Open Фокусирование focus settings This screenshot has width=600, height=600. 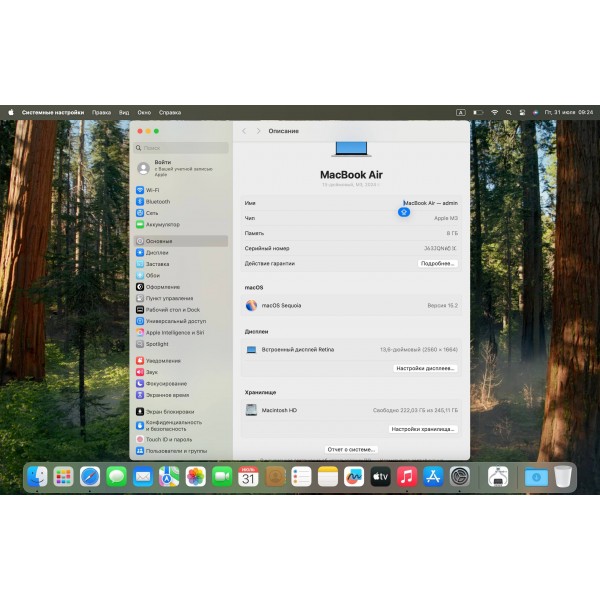[161, 383]
